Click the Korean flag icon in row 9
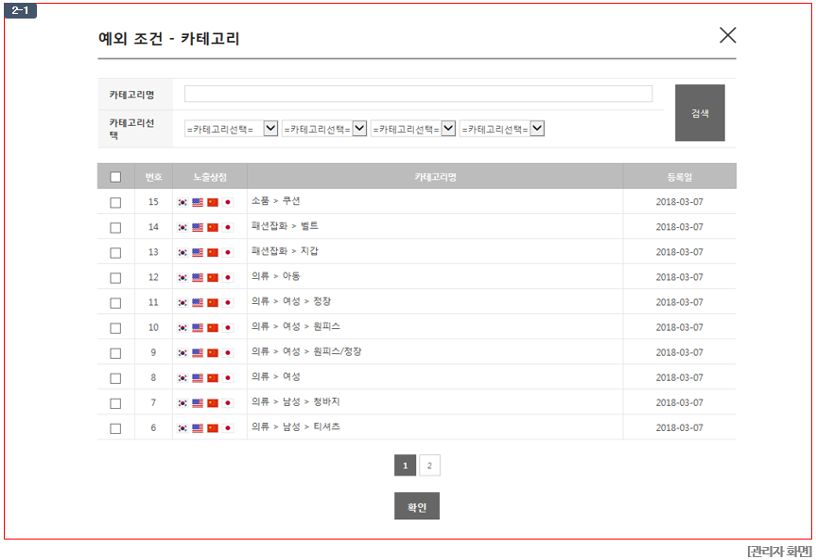 click(182, 353)
